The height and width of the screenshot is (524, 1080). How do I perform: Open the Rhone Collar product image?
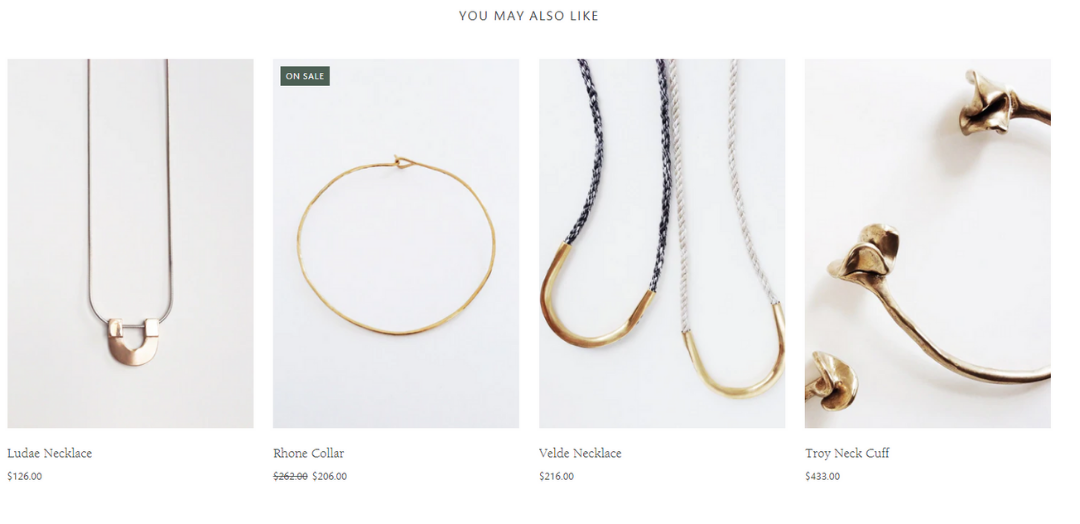pos(396,243)
